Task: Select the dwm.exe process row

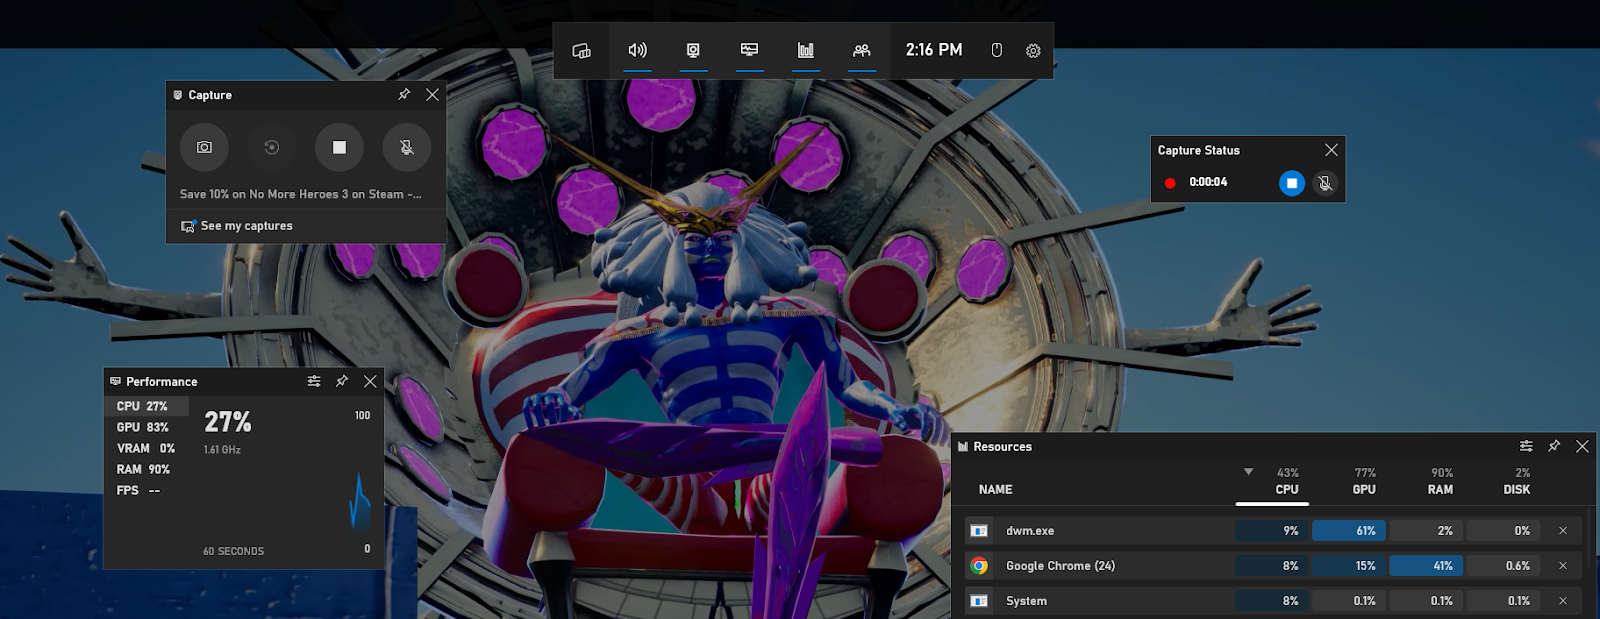Action: coord(1273,531)
